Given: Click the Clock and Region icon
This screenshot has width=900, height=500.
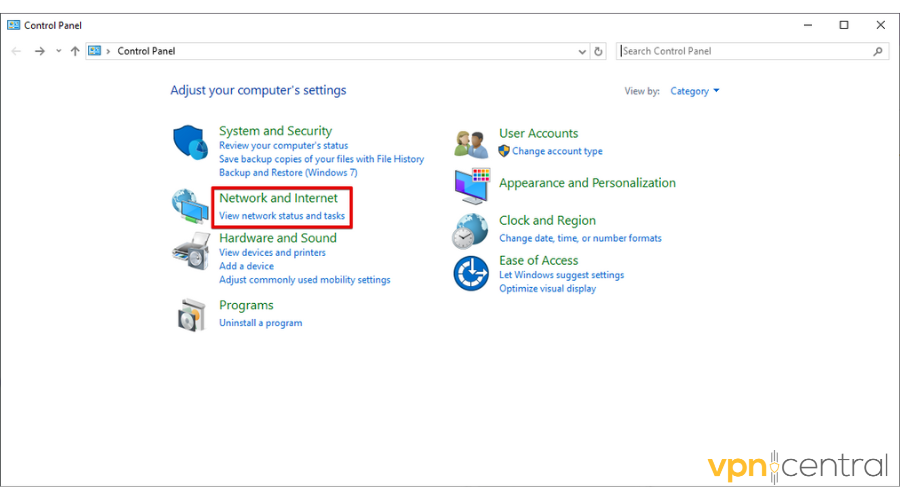Looking at the screenshot, I should (x=471, y=231).
